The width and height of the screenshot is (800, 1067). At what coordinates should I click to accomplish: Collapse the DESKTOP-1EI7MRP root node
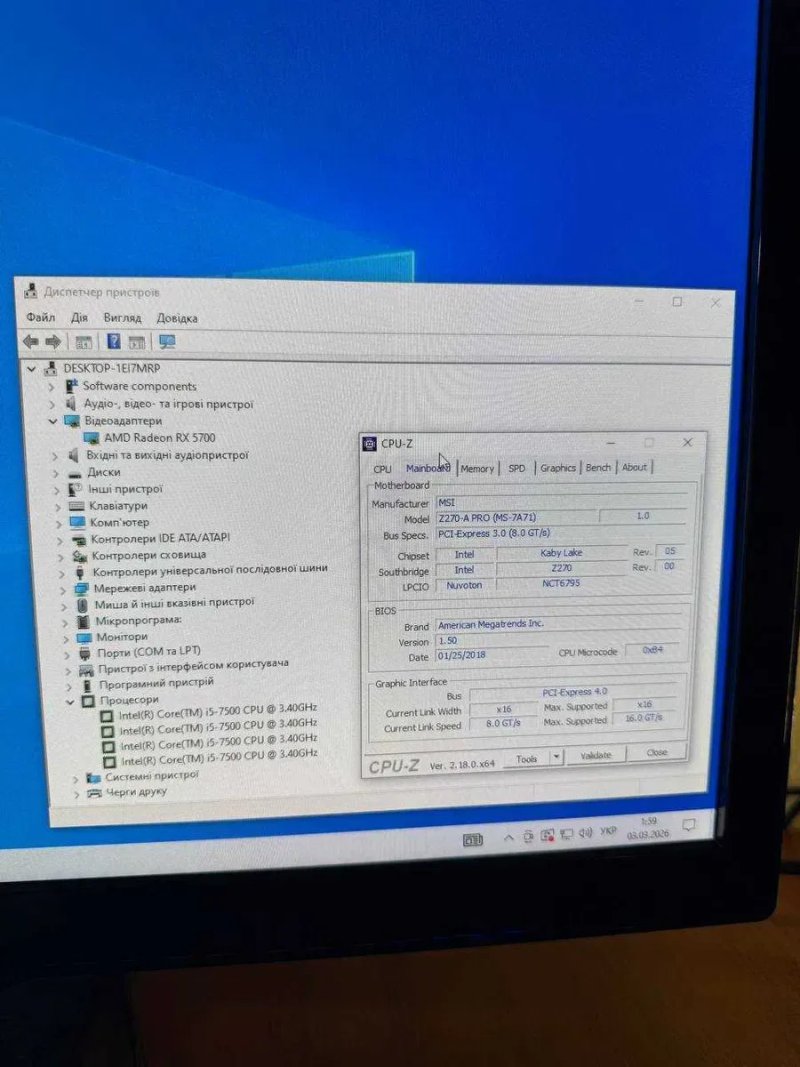(x=31, y=369)
